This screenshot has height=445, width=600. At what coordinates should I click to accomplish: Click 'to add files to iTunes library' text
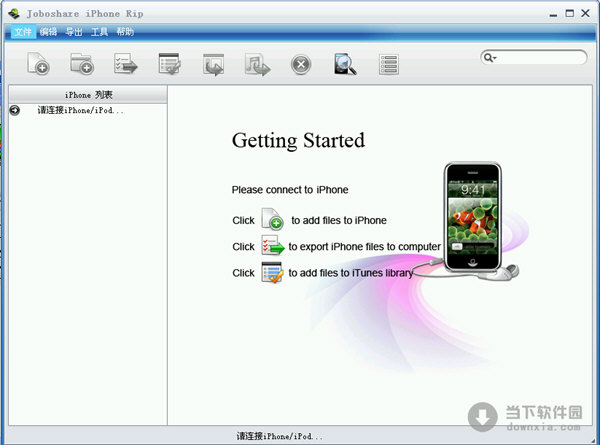(351, 273)
